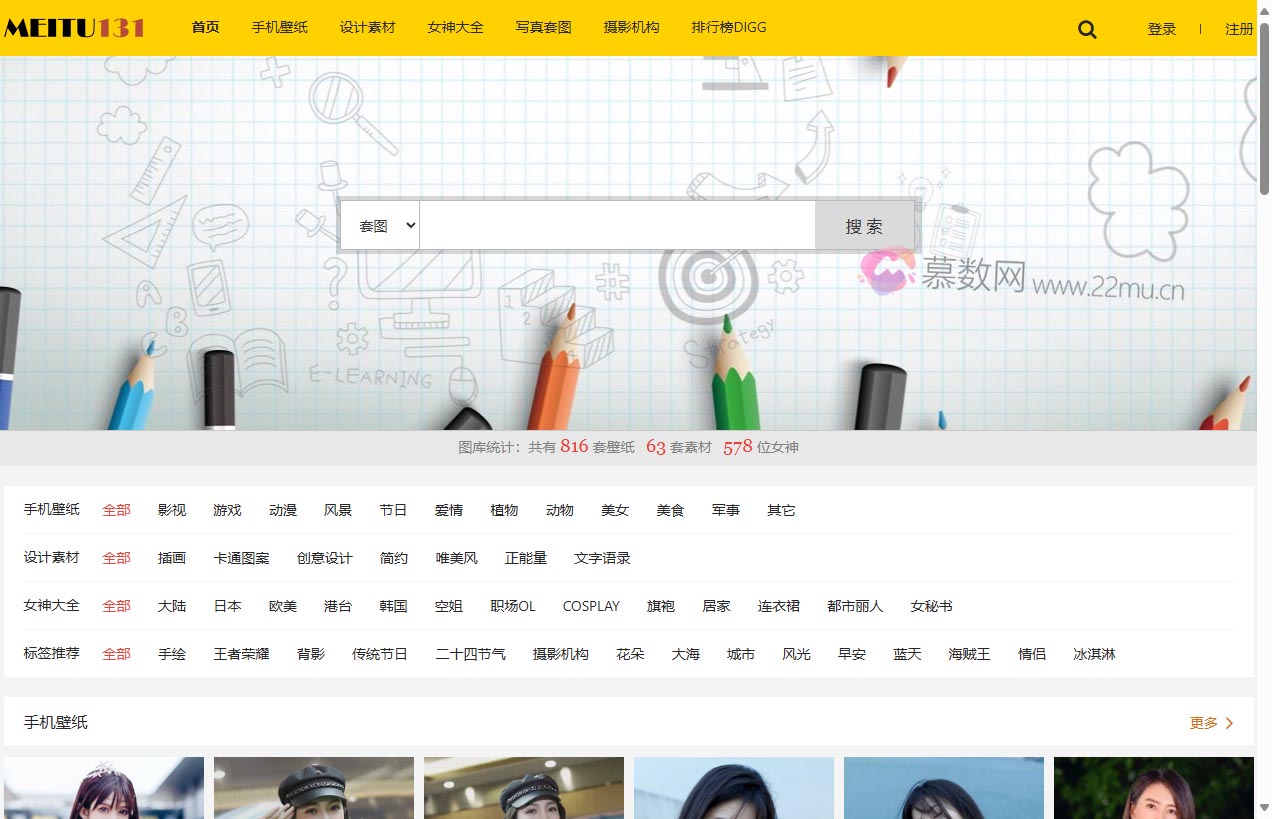The image size is (1272, 819).
Task: Open the 登录 login link
Action: point(1162,29)
